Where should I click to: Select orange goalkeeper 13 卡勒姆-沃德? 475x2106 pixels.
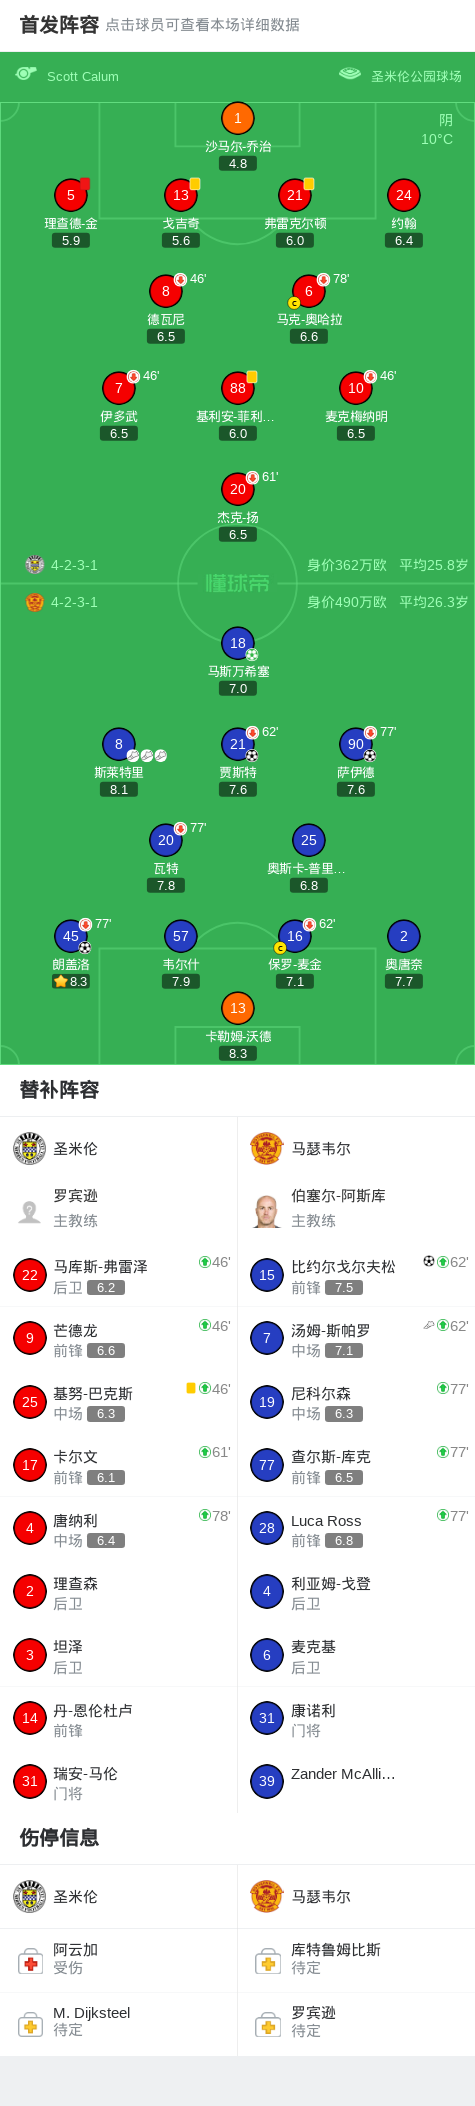coord(237,1008)
